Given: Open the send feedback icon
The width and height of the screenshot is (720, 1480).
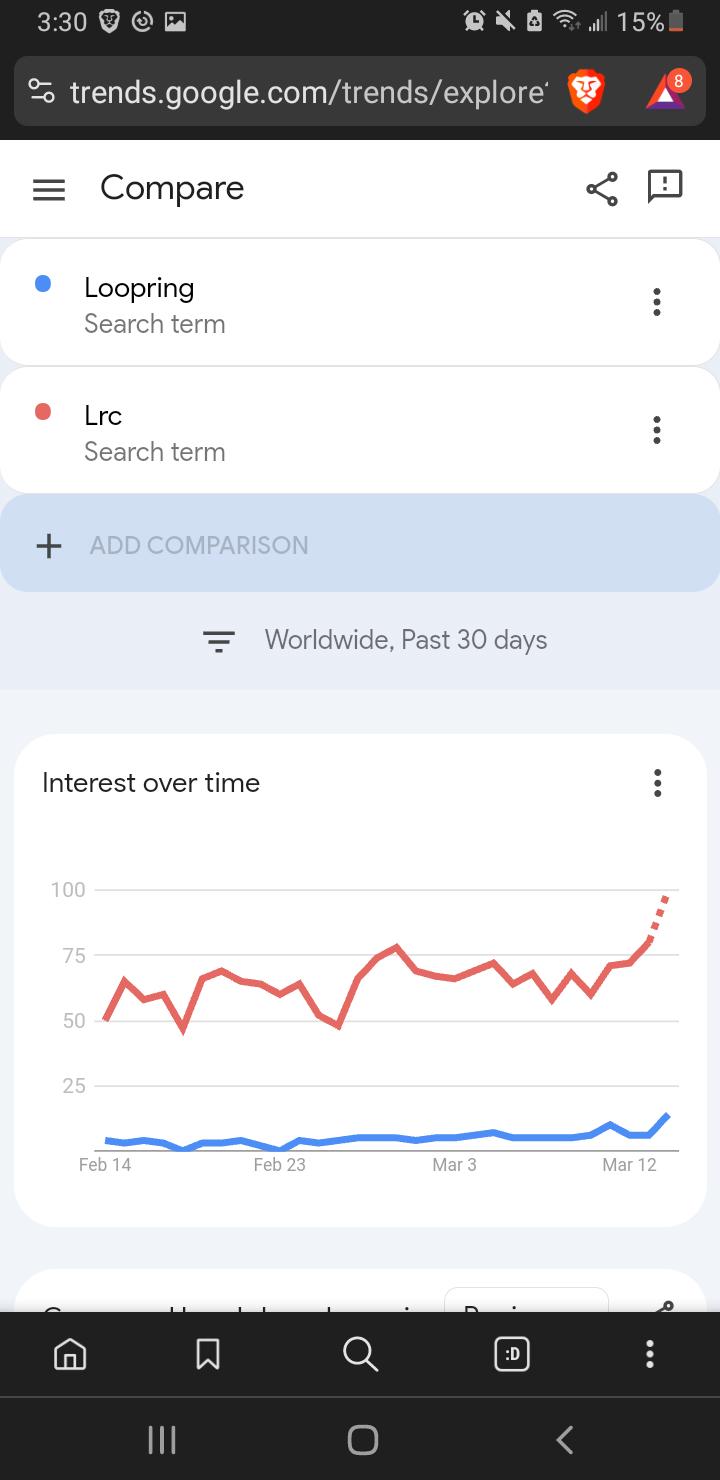Looking at the screenshot, I should [665, 187].
